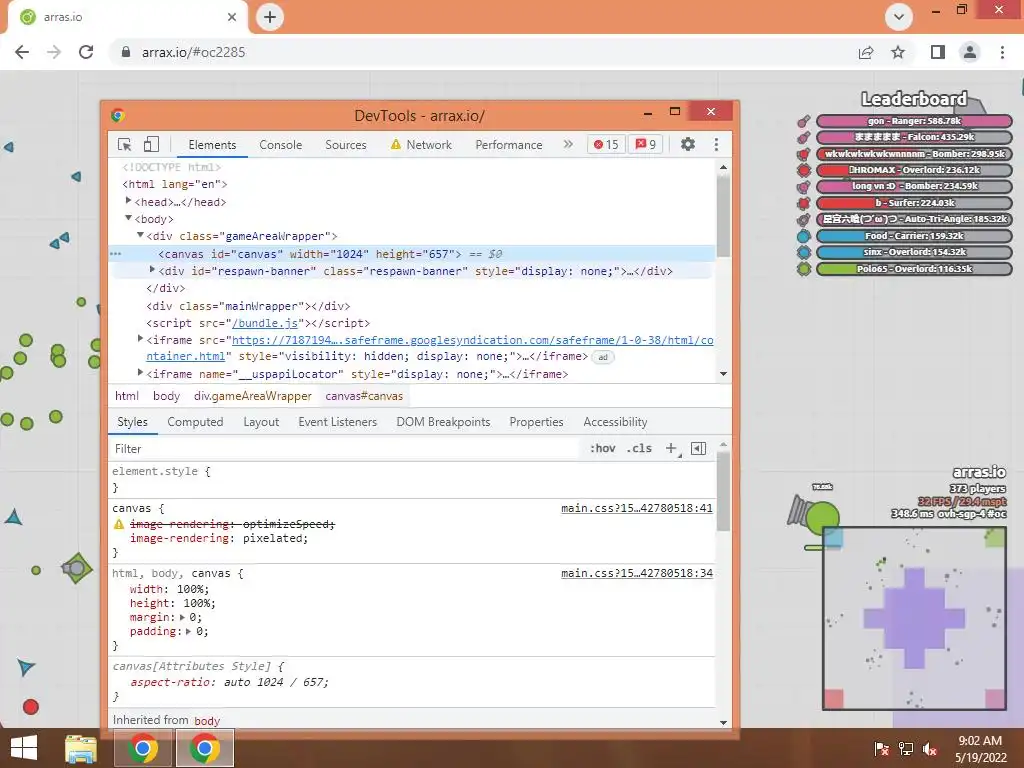Click the styles Filter input field

[x=345, y=449]
